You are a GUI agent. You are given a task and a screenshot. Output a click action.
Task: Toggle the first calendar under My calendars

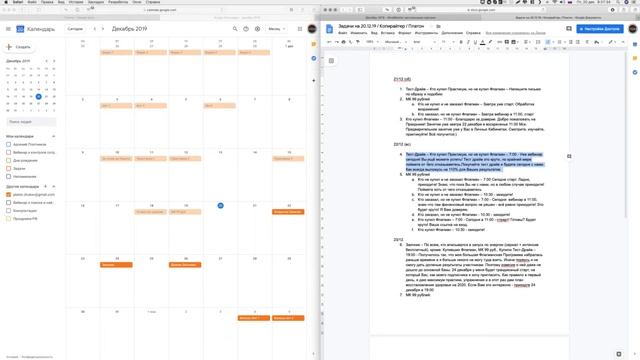tap(9, 144)
